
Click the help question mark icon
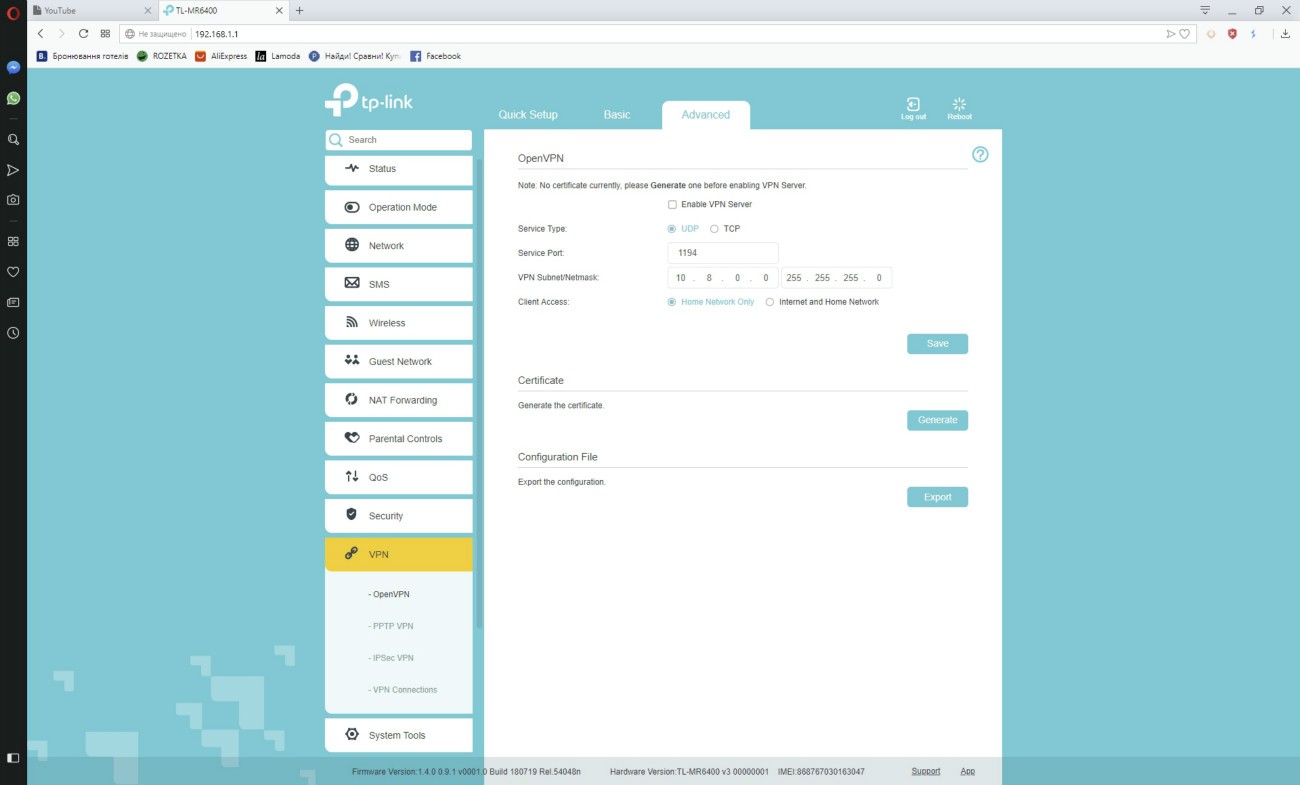click(980, 155)
